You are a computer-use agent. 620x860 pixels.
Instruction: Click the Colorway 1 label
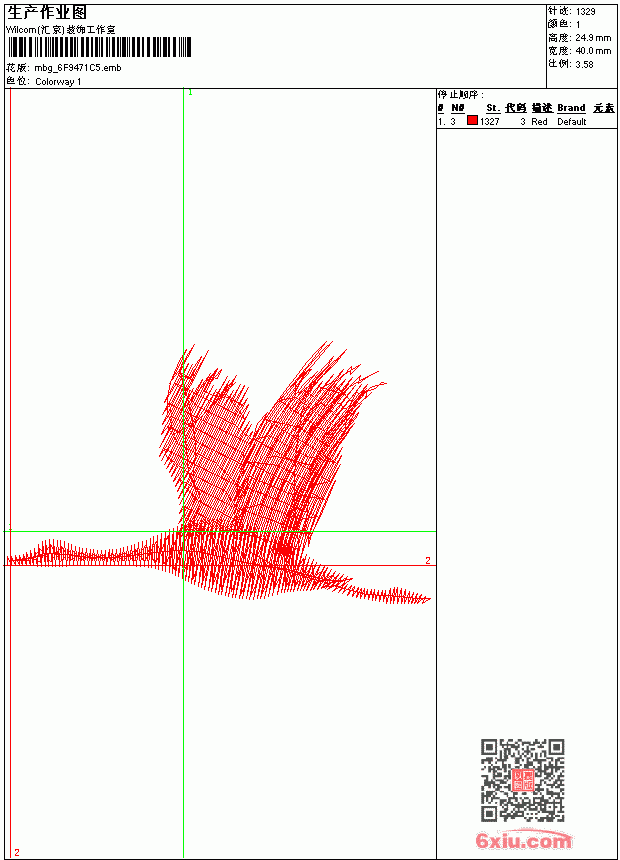point(58,82)
